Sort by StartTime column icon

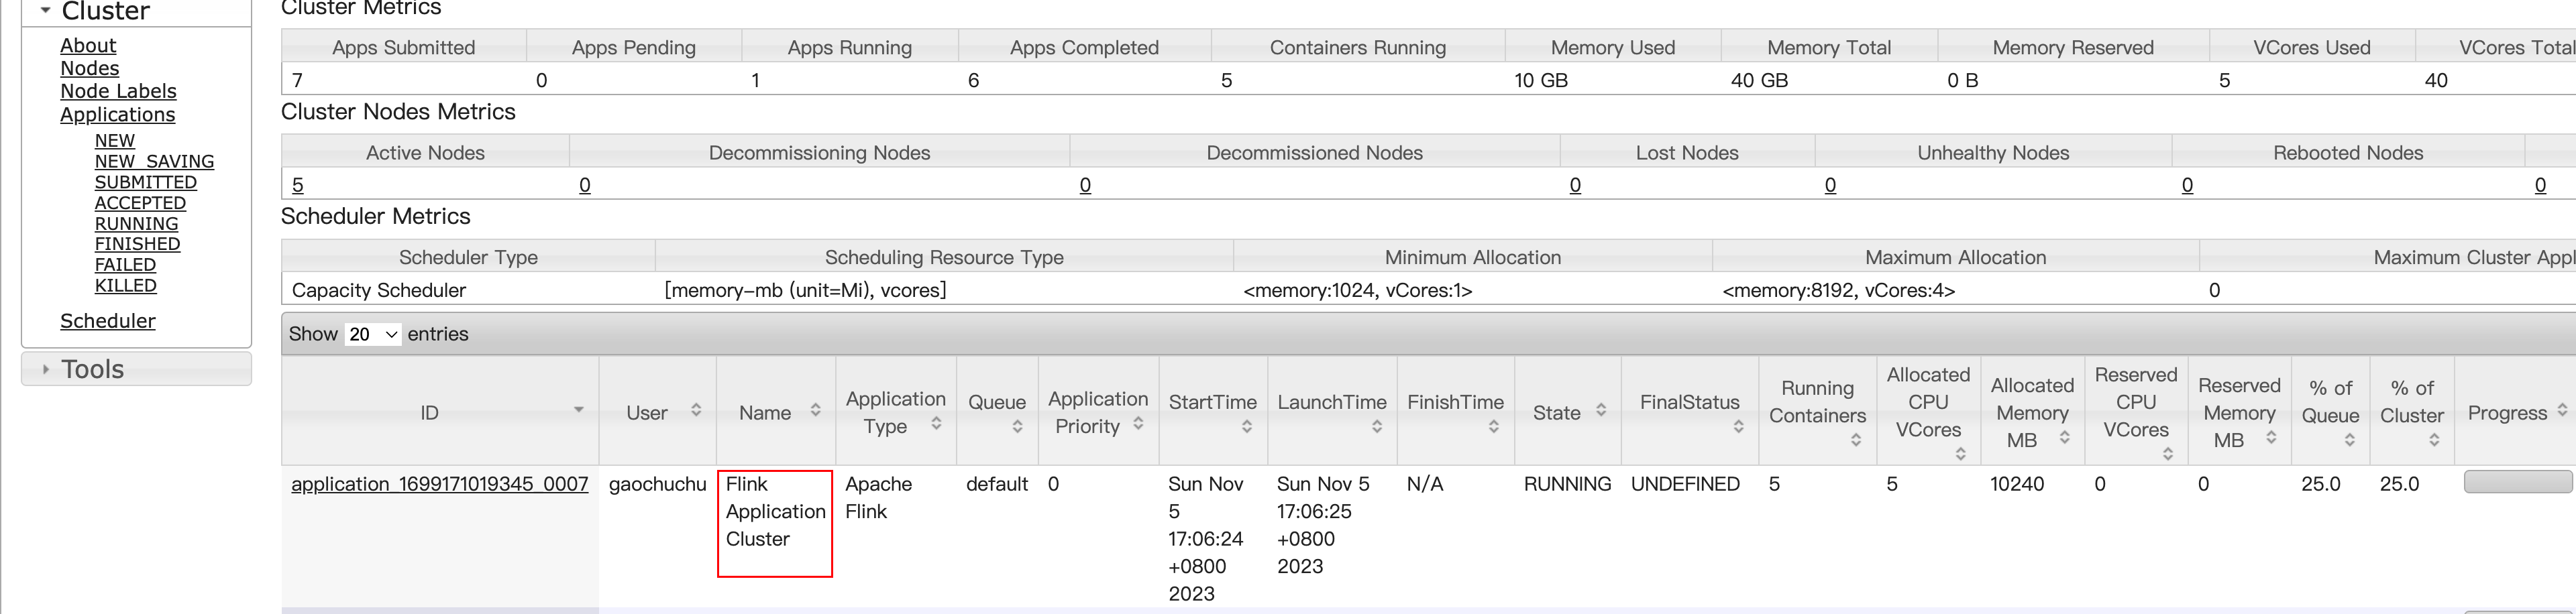point(1247,427)
